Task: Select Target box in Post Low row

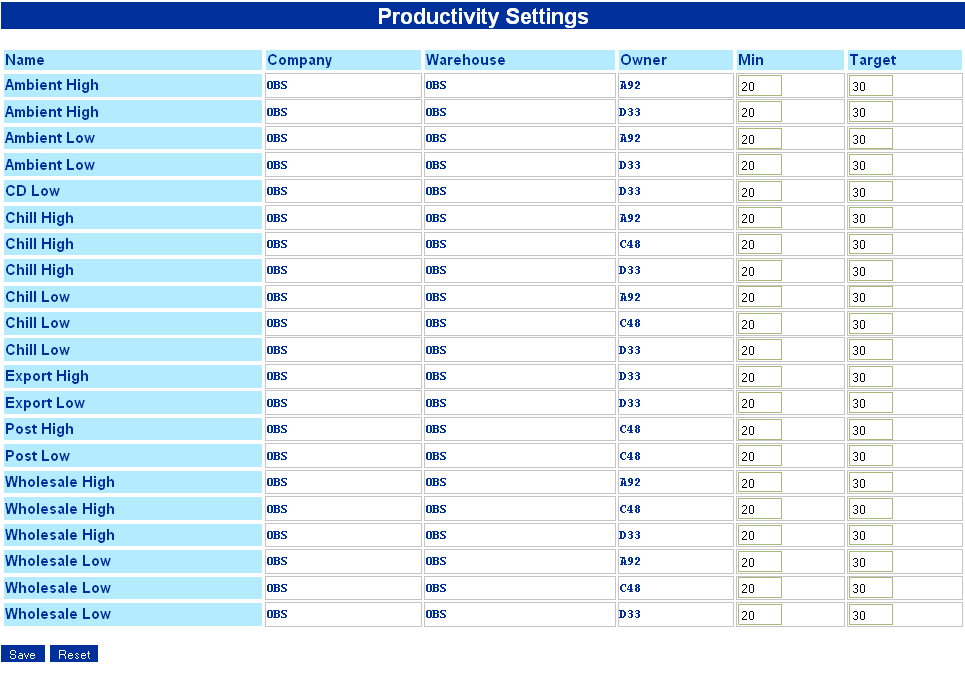Action: point(871,456)
